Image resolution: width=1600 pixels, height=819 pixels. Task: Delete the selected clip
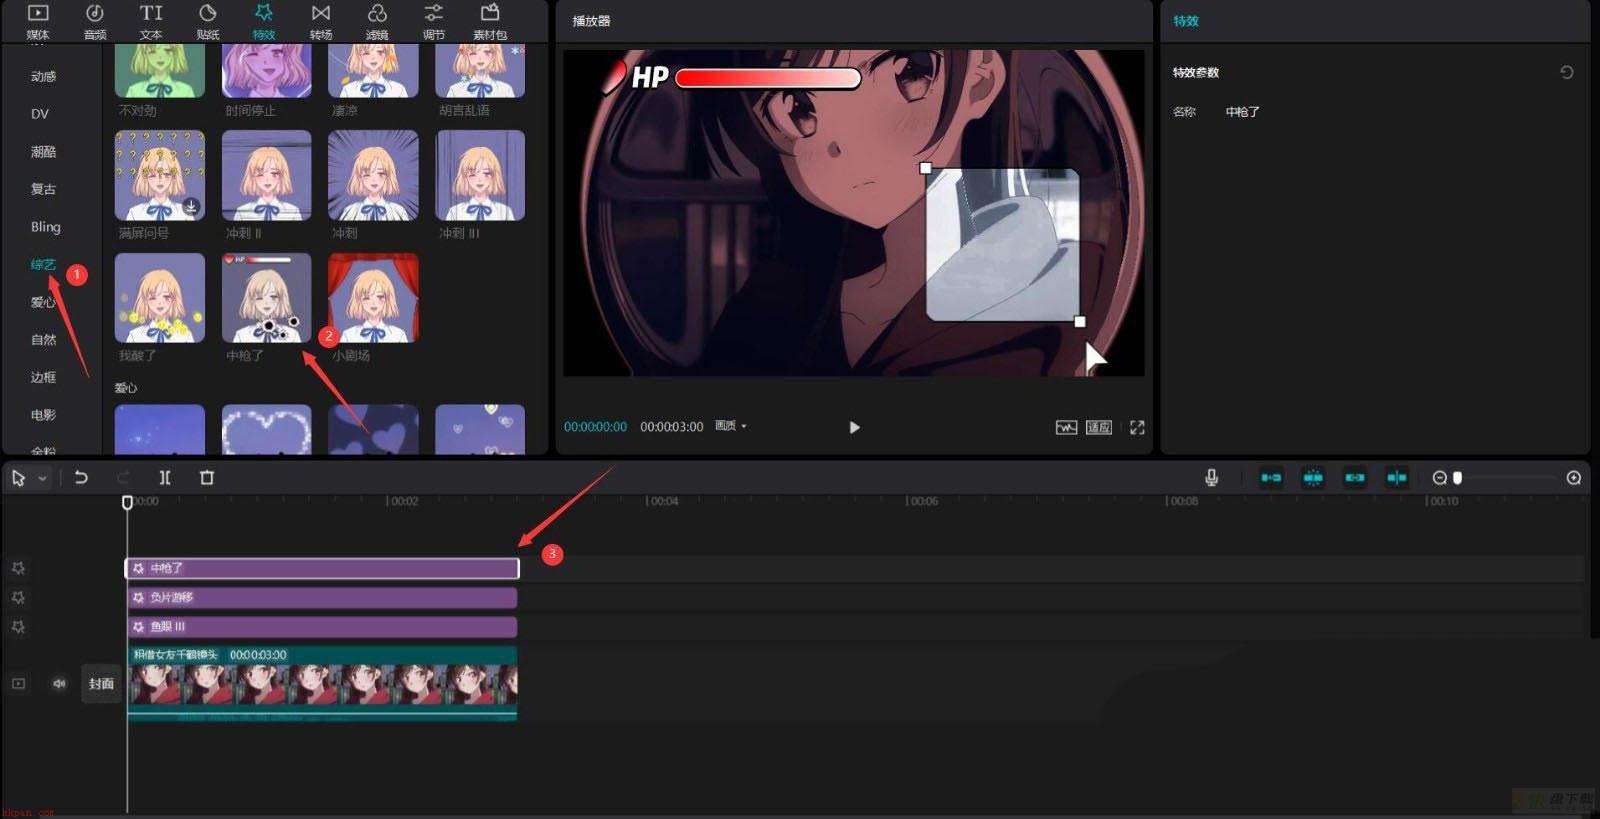207,478
